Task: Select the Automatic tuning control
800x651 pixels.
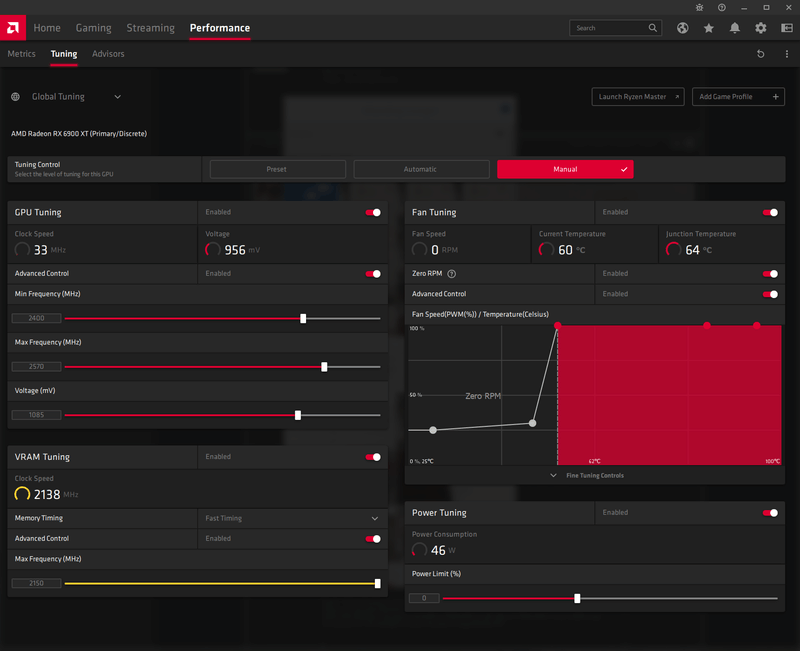Action: tap(421, 169)
